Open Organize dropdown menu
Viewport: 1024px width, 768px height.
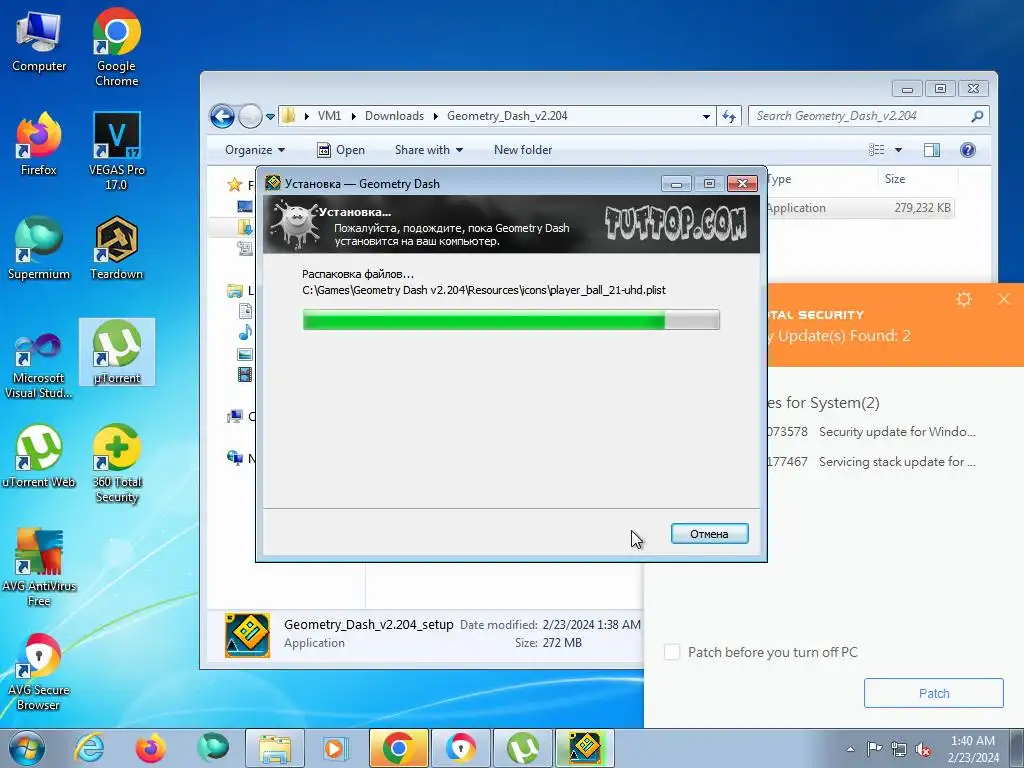[255, 150]
